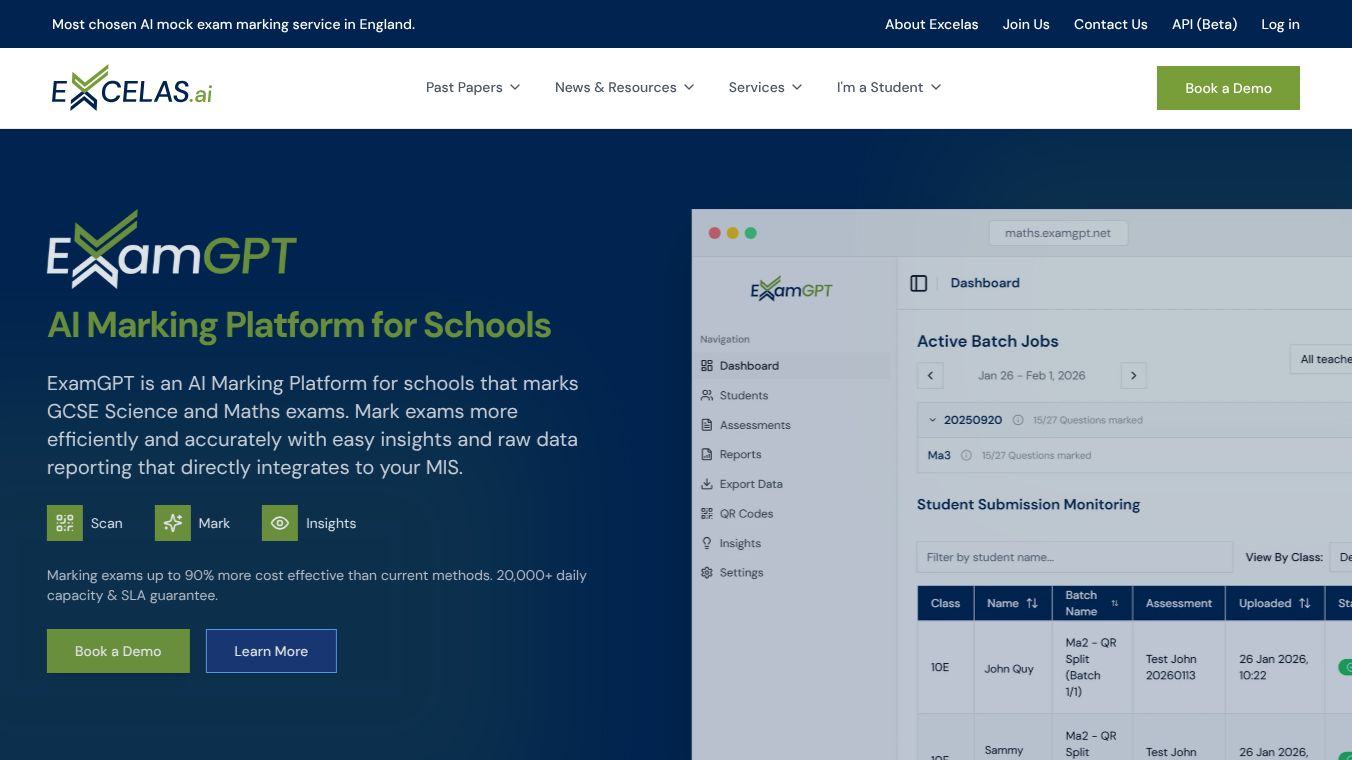
Task: Open the About Excelas link
Action: [932, 24]
